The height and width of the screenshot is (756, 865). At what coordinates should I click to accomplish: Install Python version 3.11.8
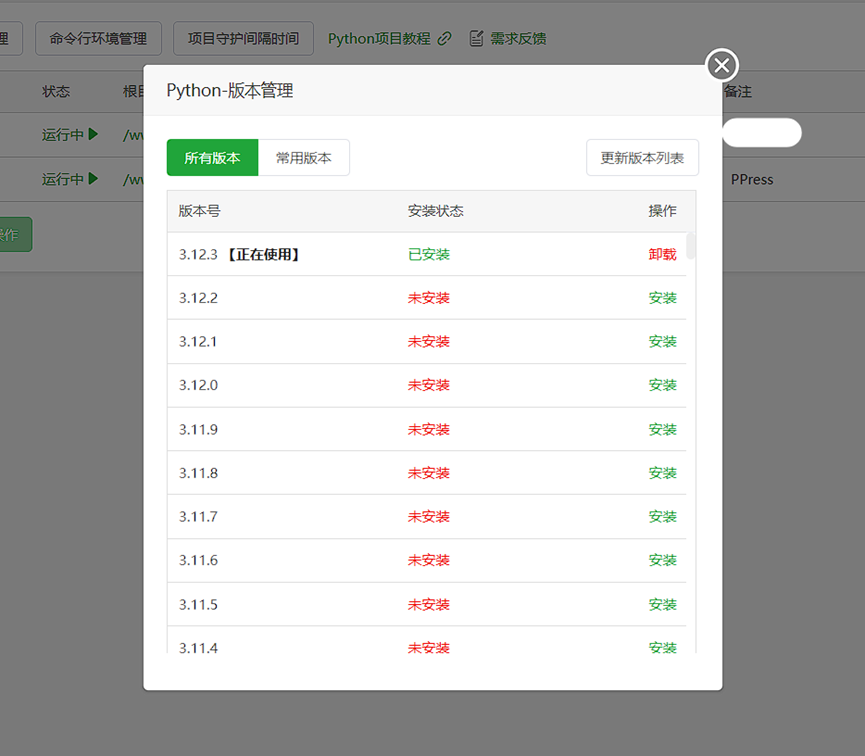(x=662, y=473)
